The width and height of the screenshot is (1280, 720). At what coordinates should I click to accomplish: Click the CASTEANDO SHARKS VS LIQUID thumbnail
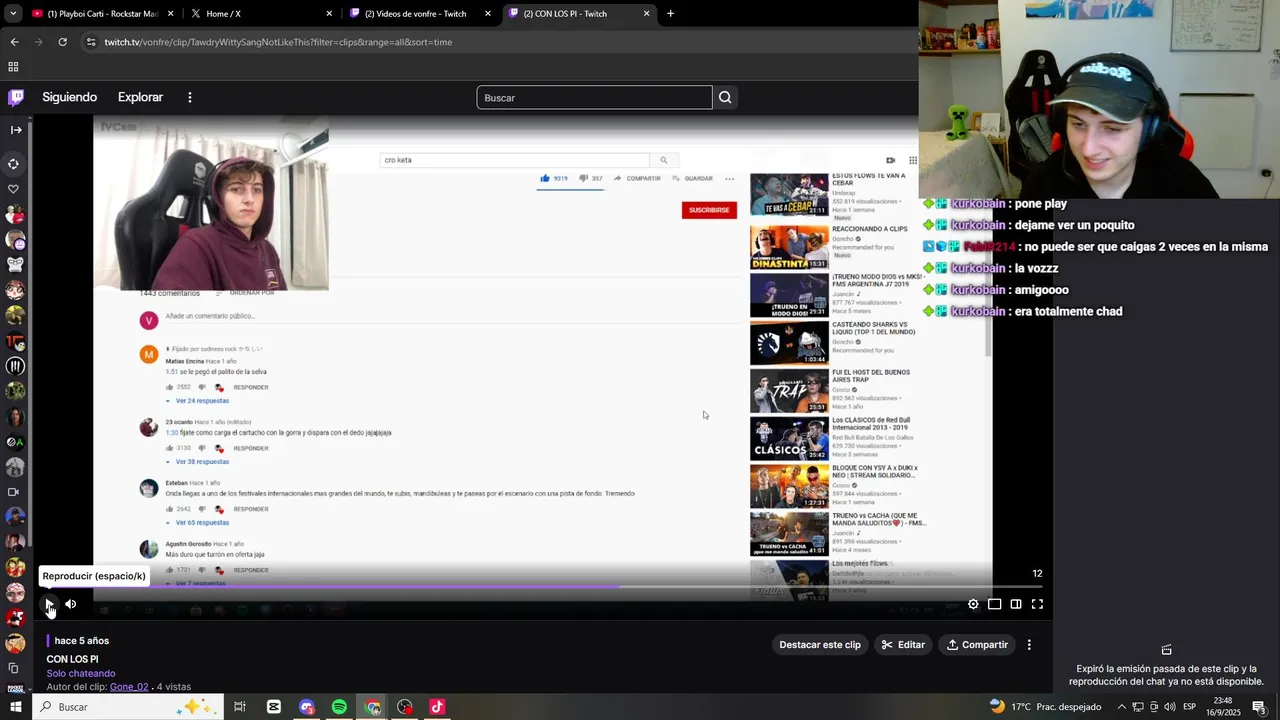[789, 343]
